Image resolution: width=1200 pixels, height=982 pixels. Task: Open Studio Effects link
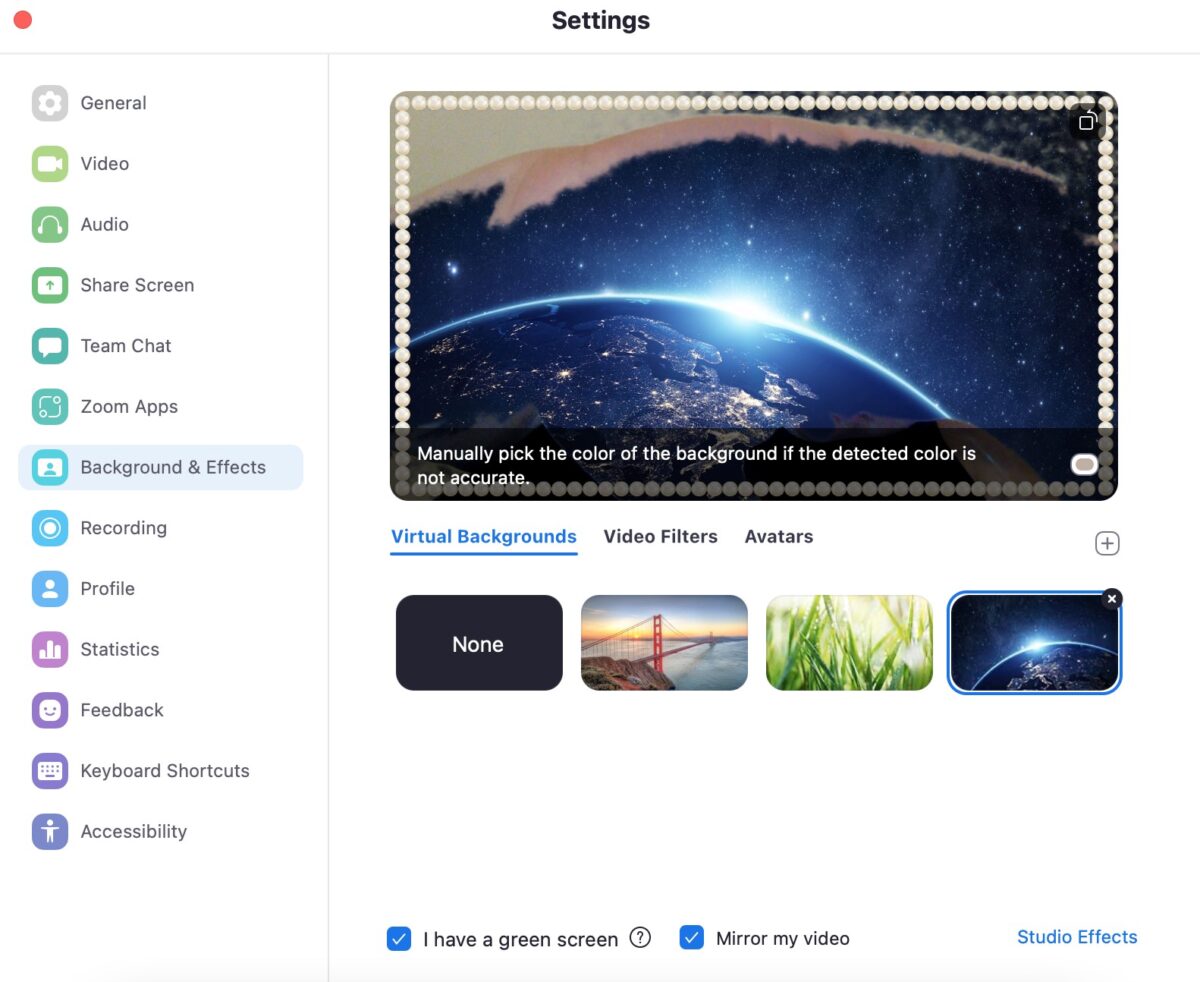(1077, 937)
